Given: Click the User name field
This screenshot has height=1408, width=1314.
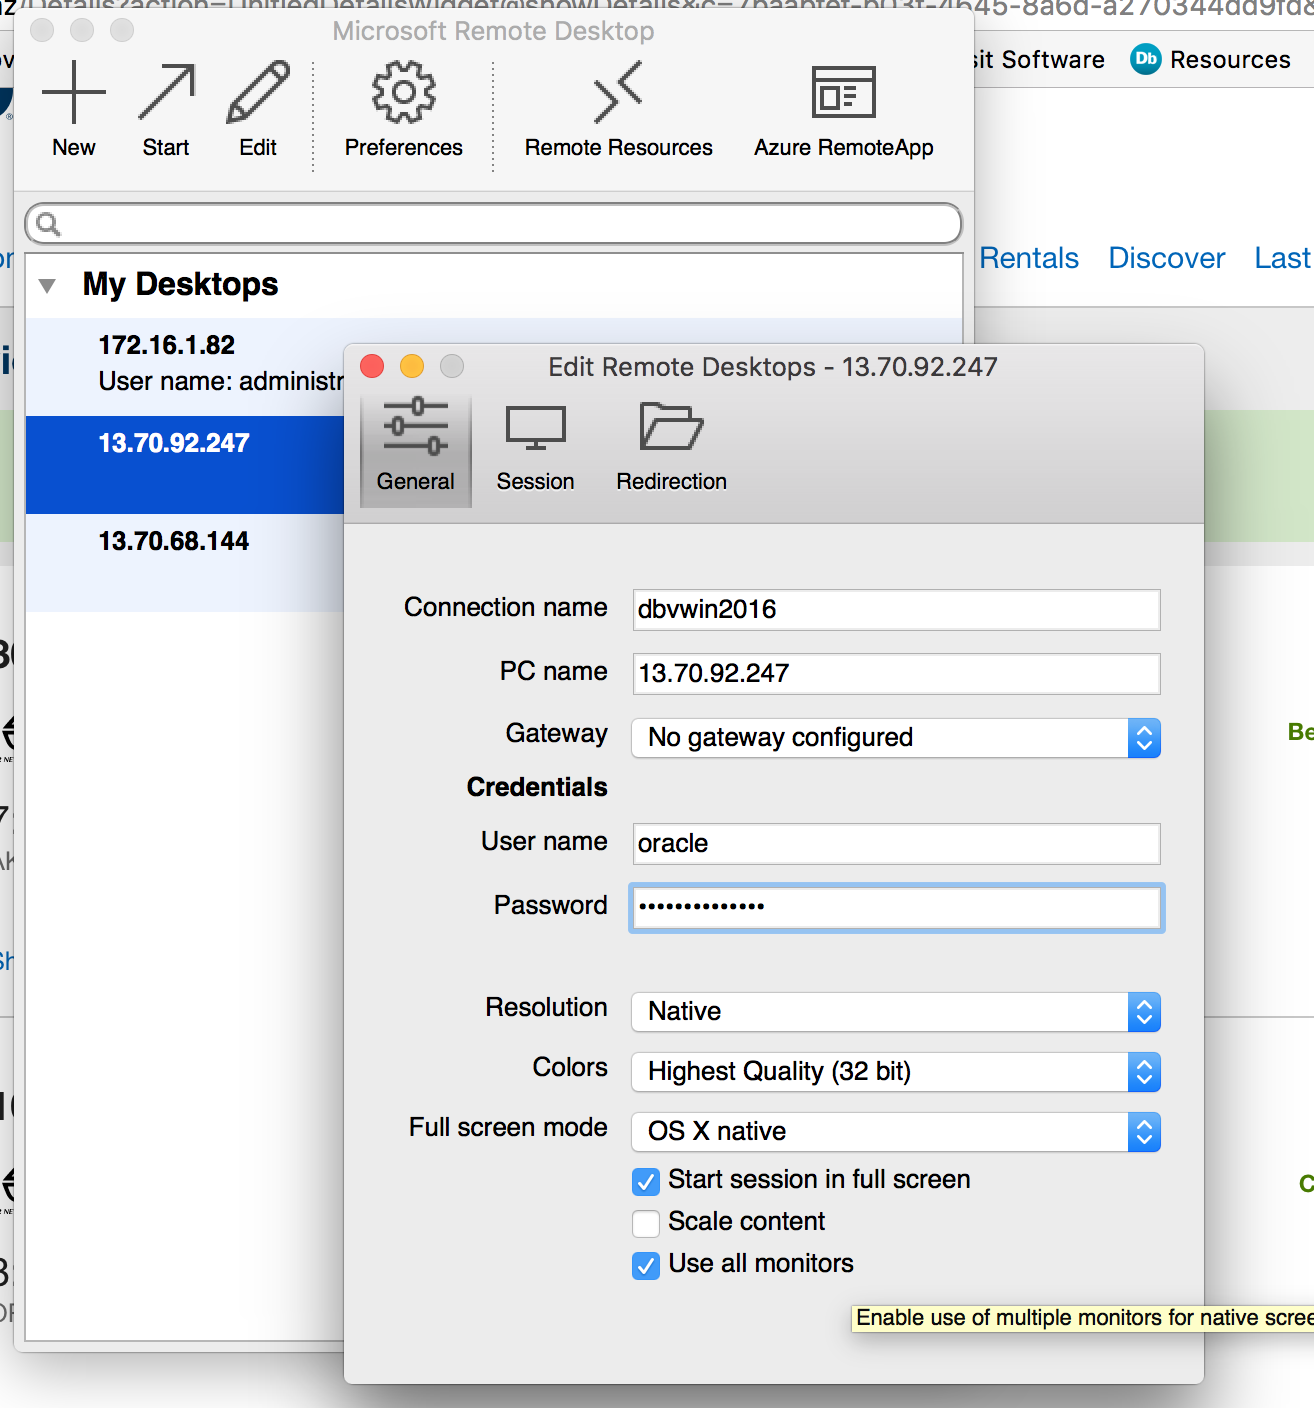Looking at the screenshot, I should [896, 843].
